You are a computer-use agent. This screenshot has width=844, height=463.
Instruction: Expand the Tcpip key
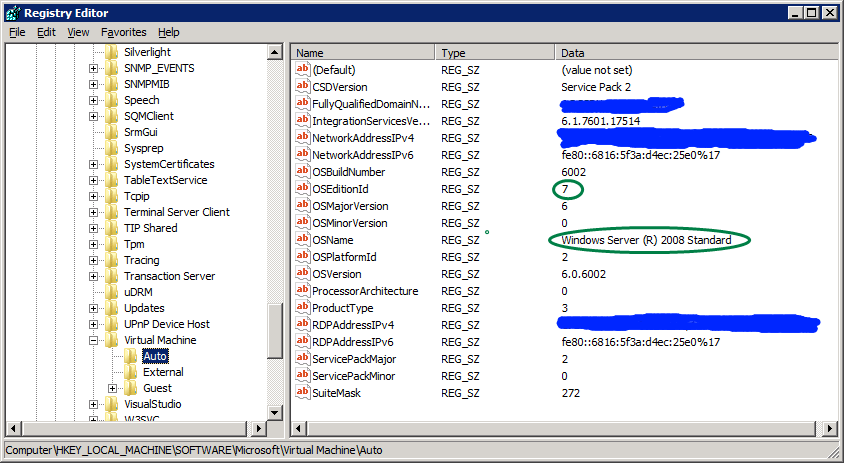(x=94, y=197)
